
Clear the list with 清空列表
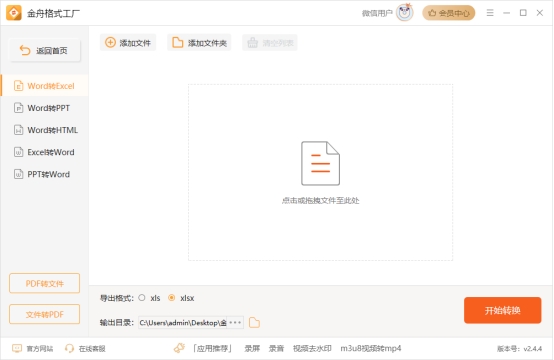270,43
